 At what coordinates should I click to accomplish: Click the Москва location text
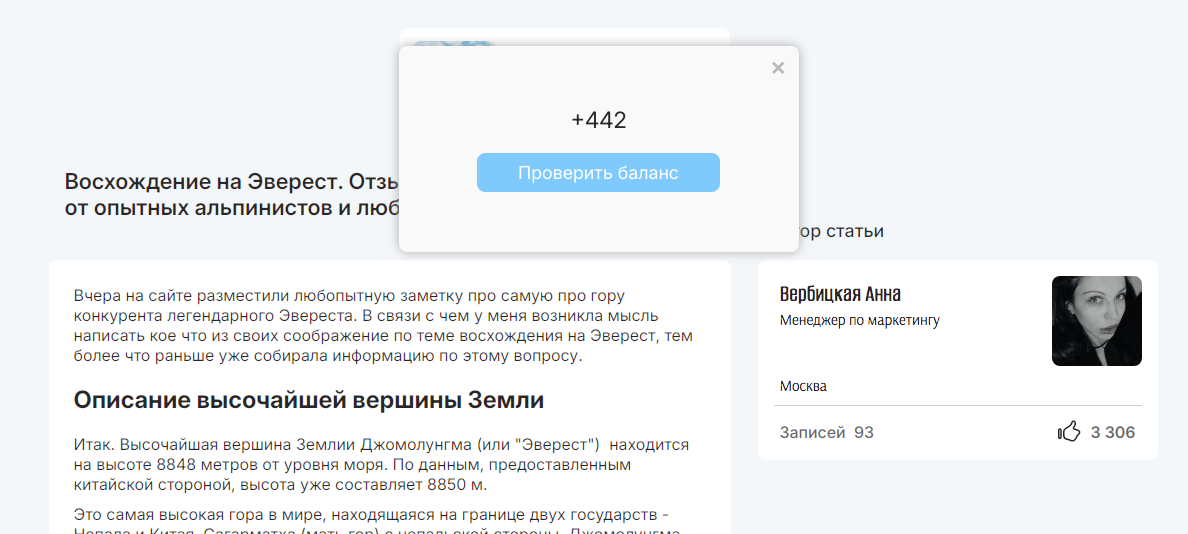point(803,387)
